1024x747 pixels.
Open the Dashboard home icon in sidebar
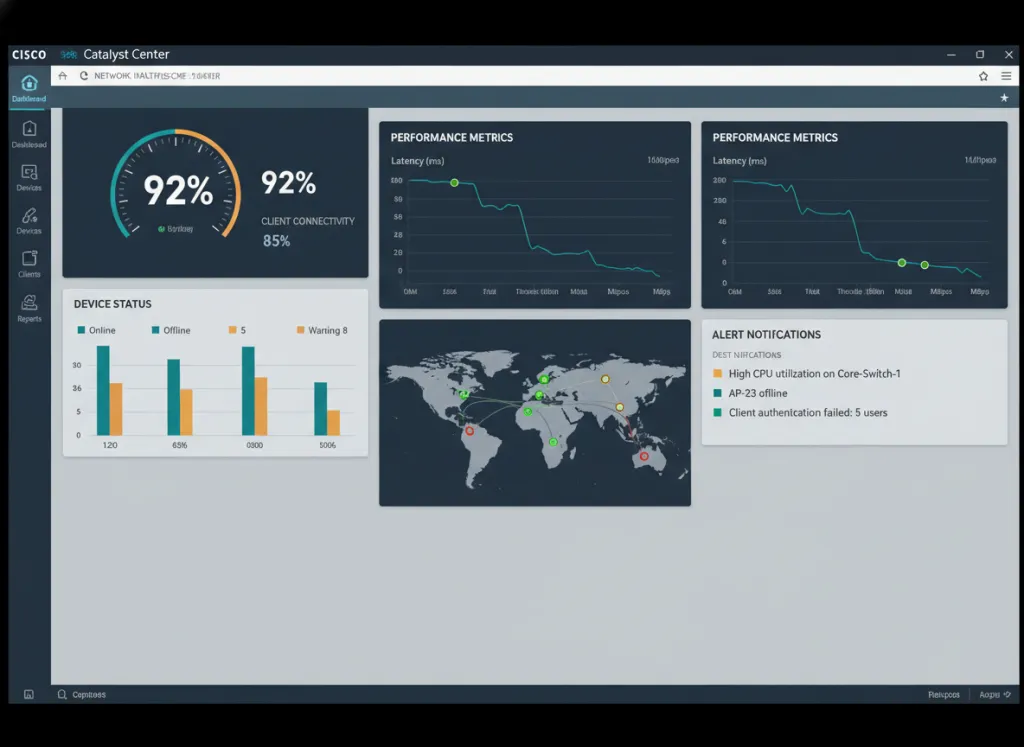pyautogui.click(x=29, y=83)
